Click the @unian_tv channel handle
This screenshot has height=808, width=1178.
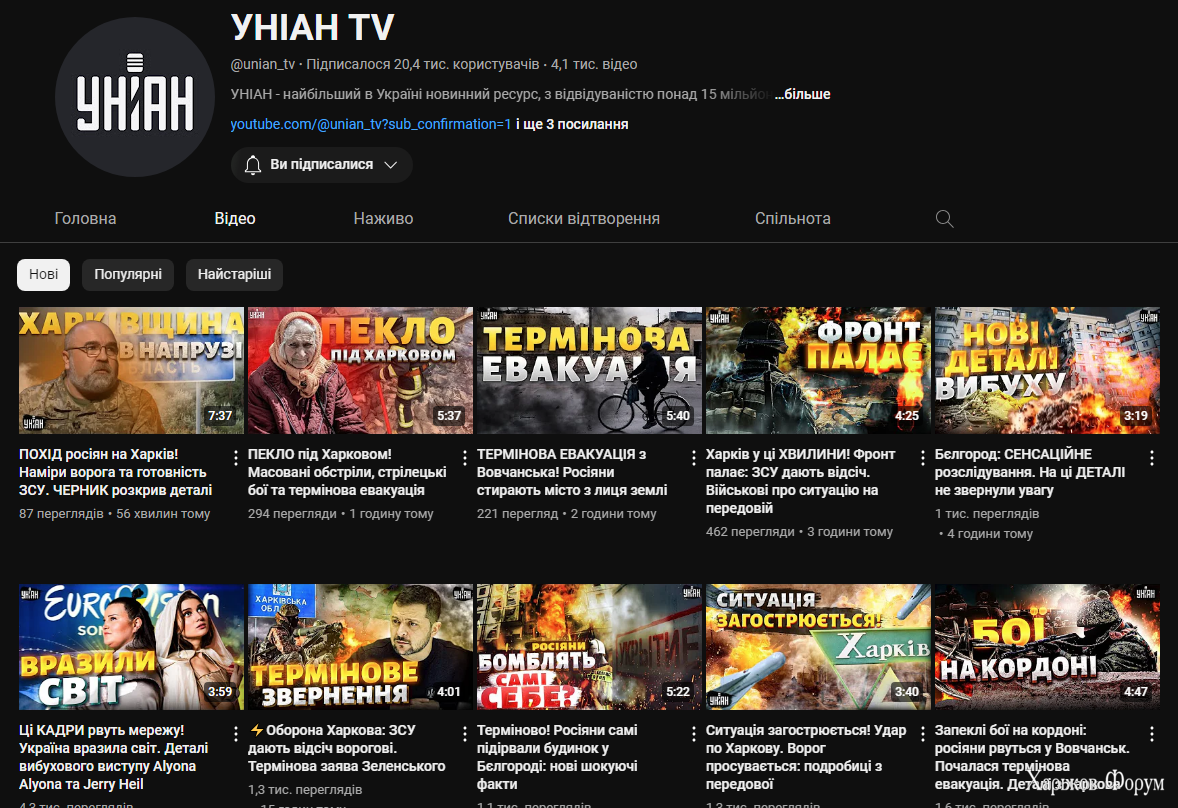[x=263, y=65]
